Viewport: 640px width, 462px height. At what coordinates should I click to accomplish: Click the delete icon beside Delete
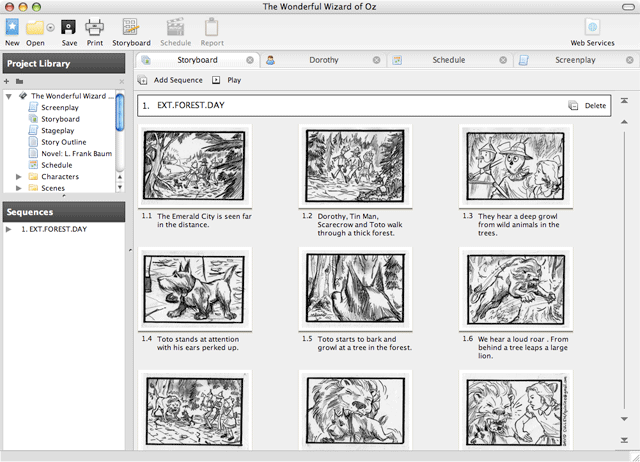click(573, 106)
